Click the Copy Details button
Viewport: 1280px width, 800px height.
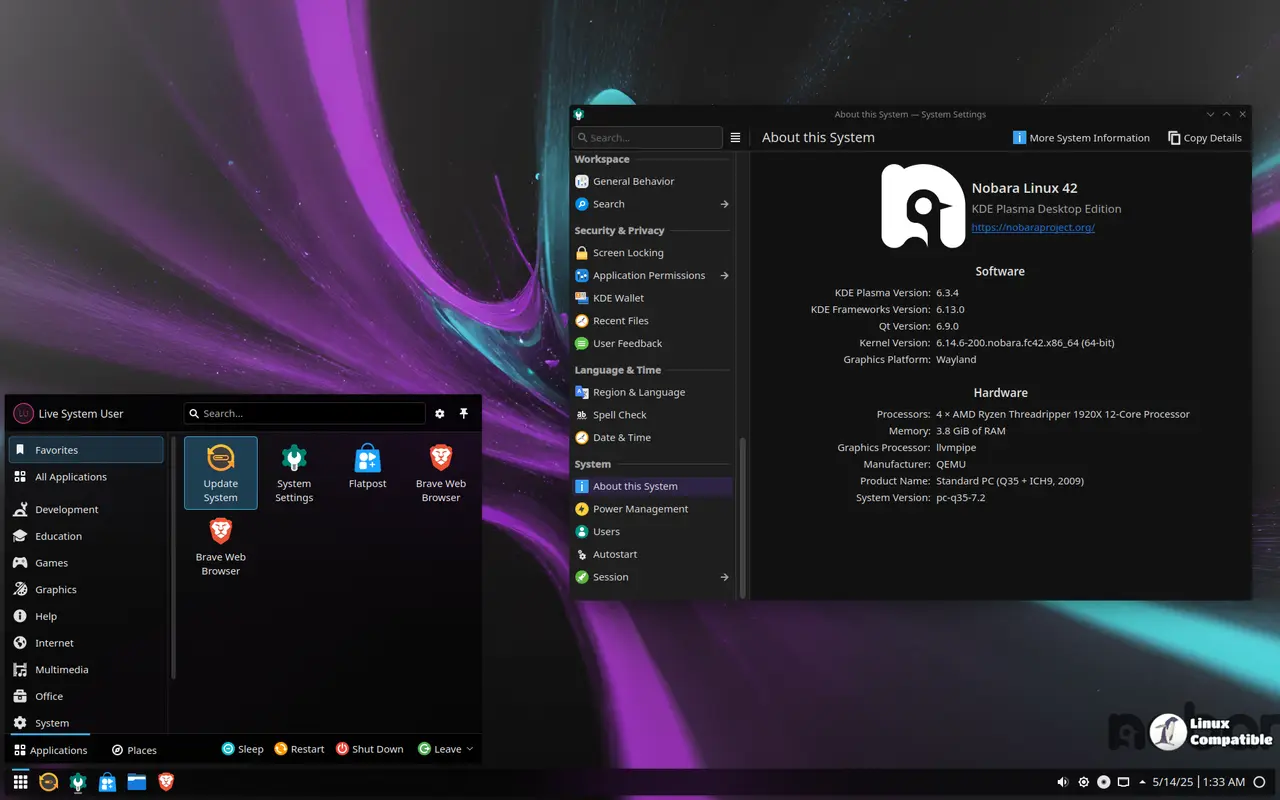(1204, 138)
